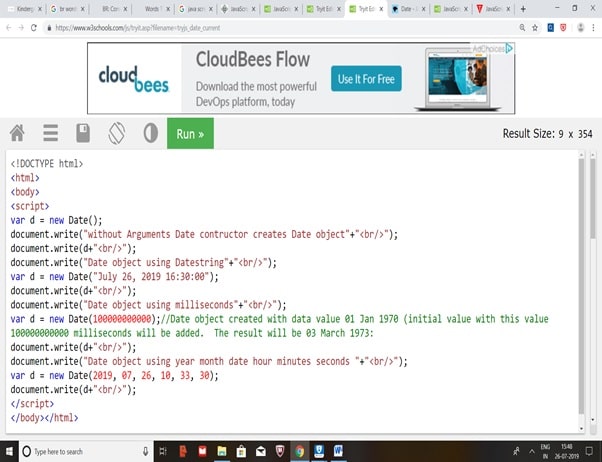
Task: Close the Kinderg tab
Action: click(39, 9)
